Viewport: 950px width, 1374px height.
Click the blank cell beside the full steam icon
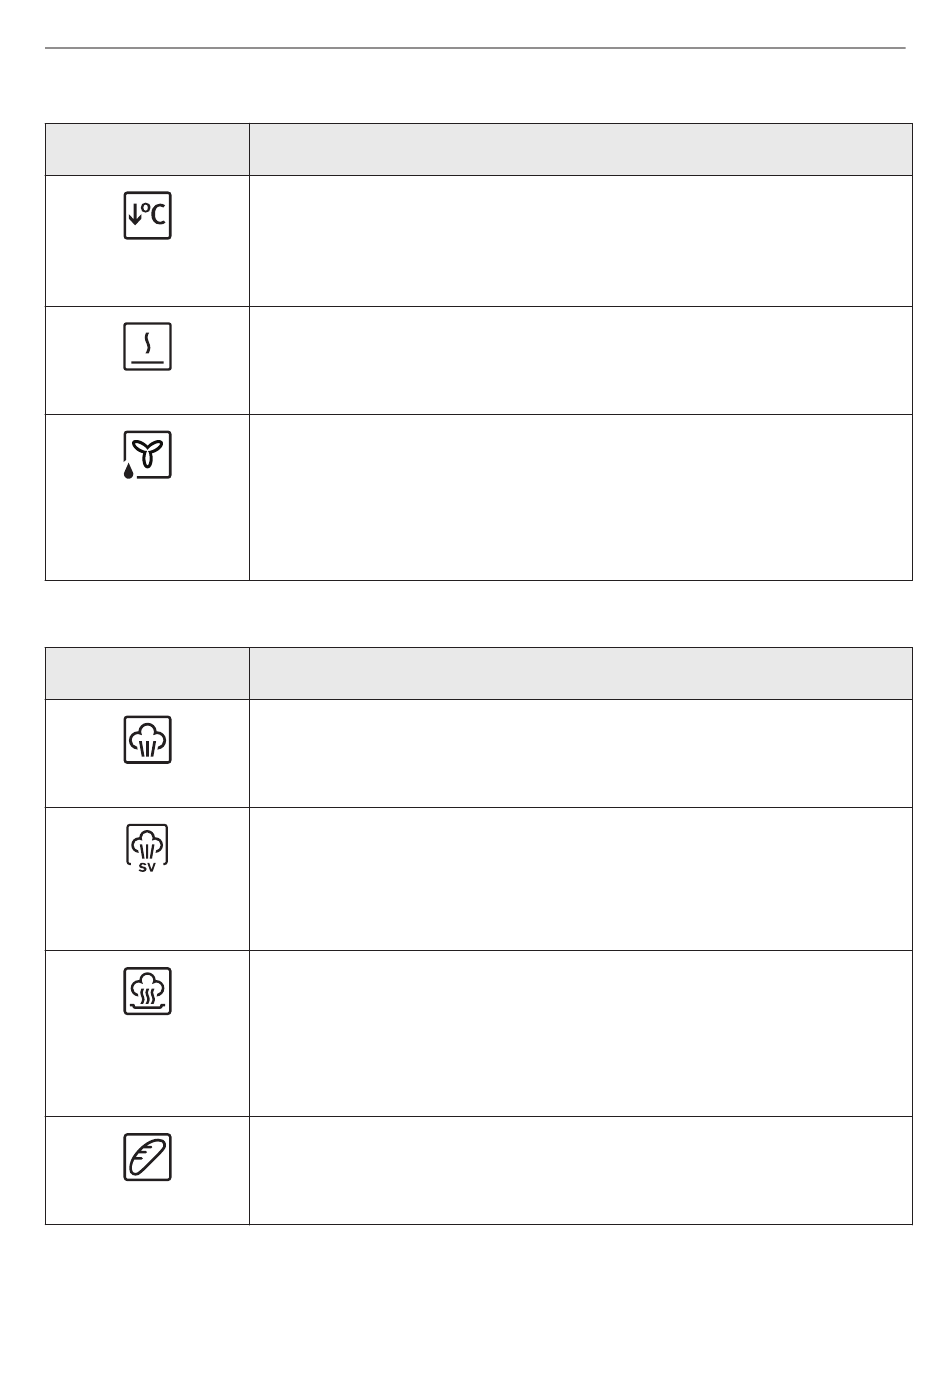pos(581,754)
